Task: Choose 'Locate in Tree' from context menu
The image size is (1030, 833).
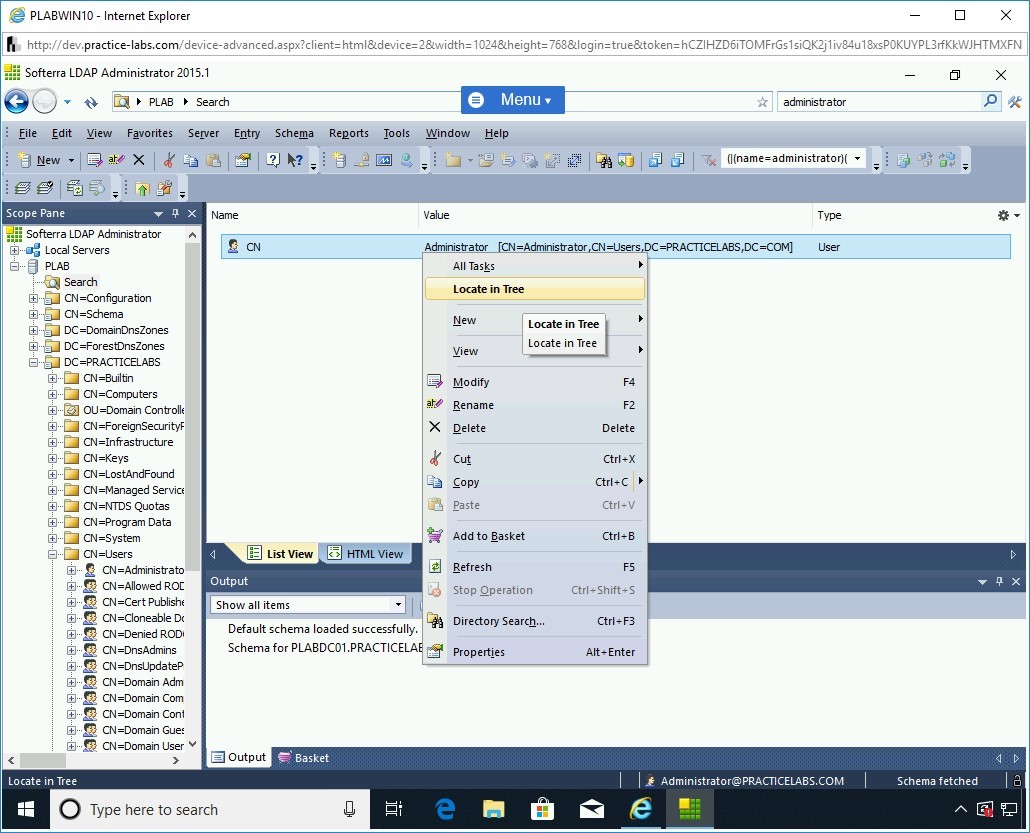Action: (x=488, y=289)
